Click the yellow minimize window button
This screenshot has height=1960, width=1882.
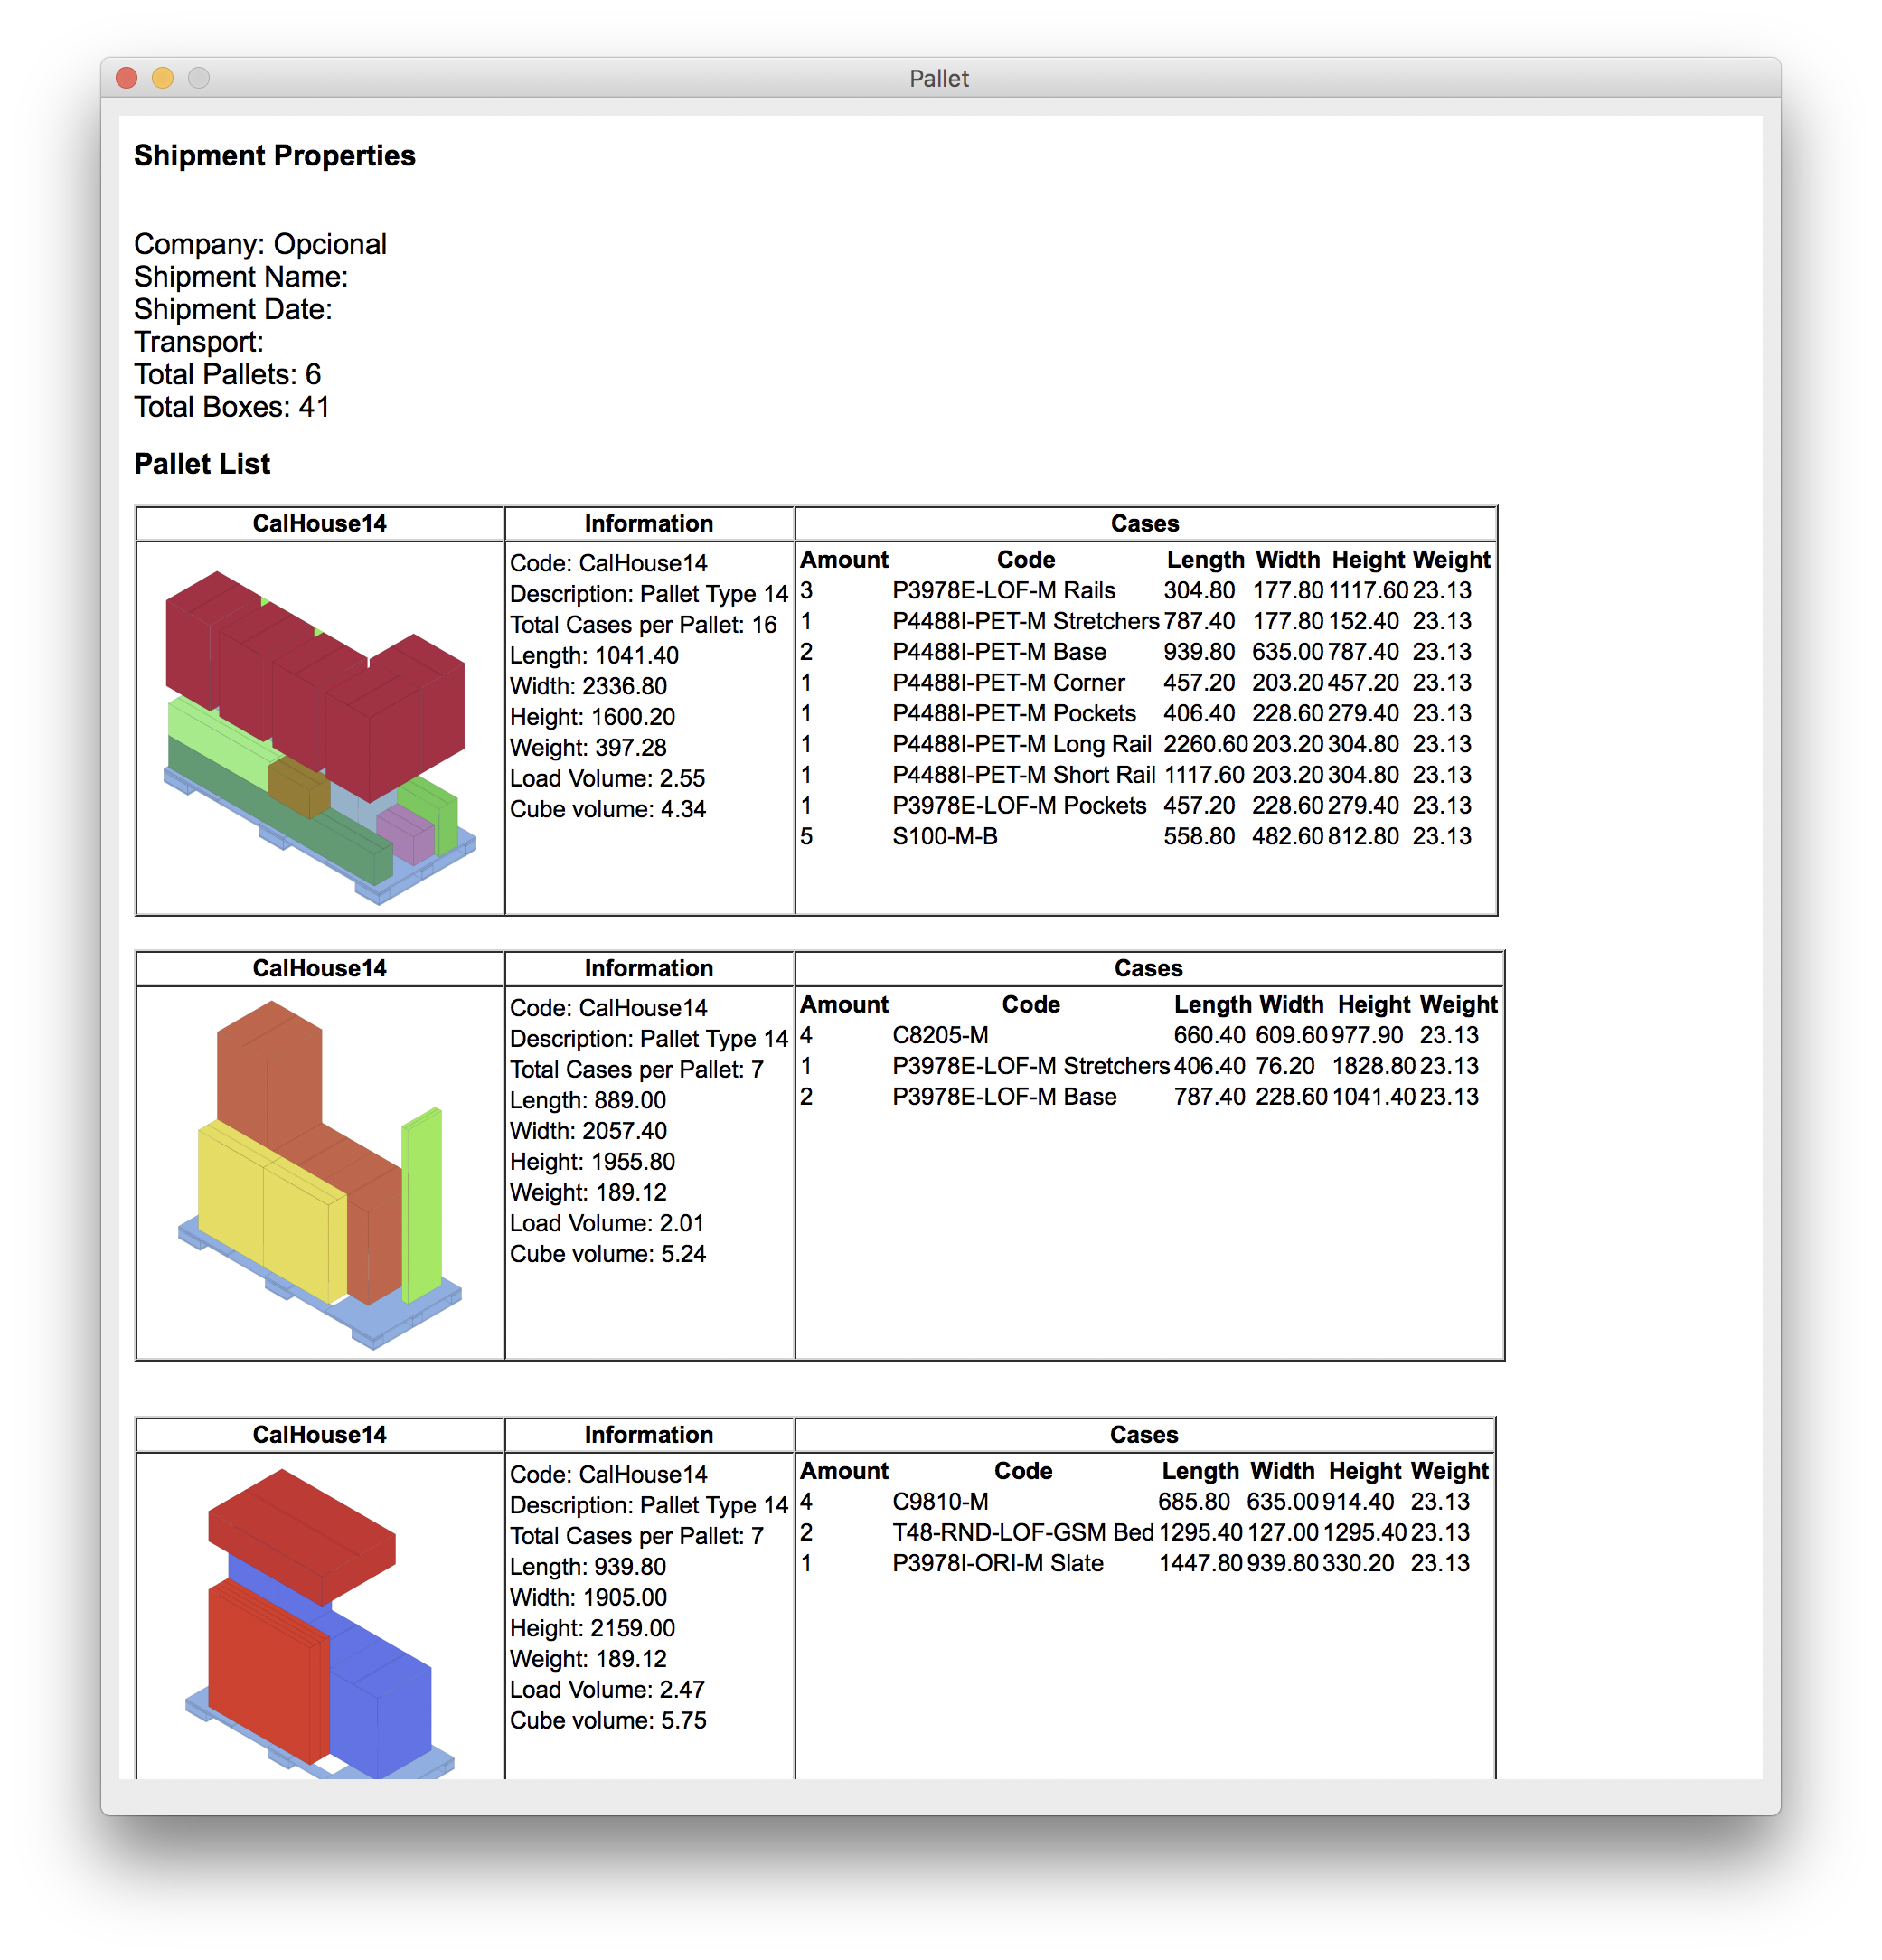tap(162, 78)
